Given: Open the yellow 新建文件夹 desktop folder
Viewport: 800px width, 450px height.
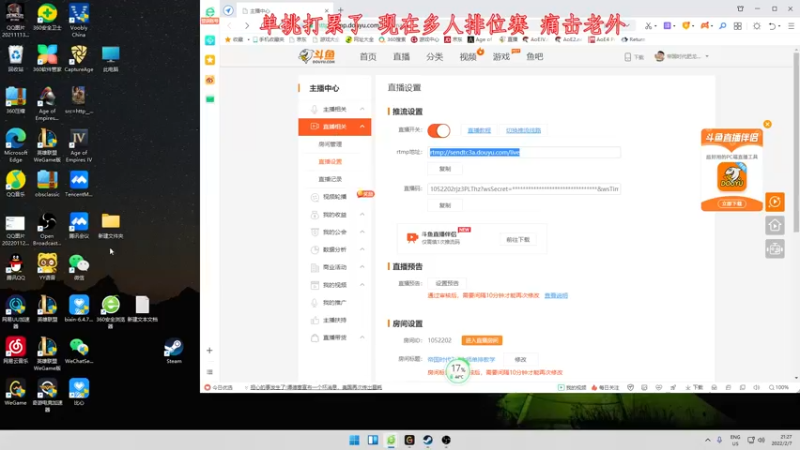Looking at the screenshot, I should point(110,226).
